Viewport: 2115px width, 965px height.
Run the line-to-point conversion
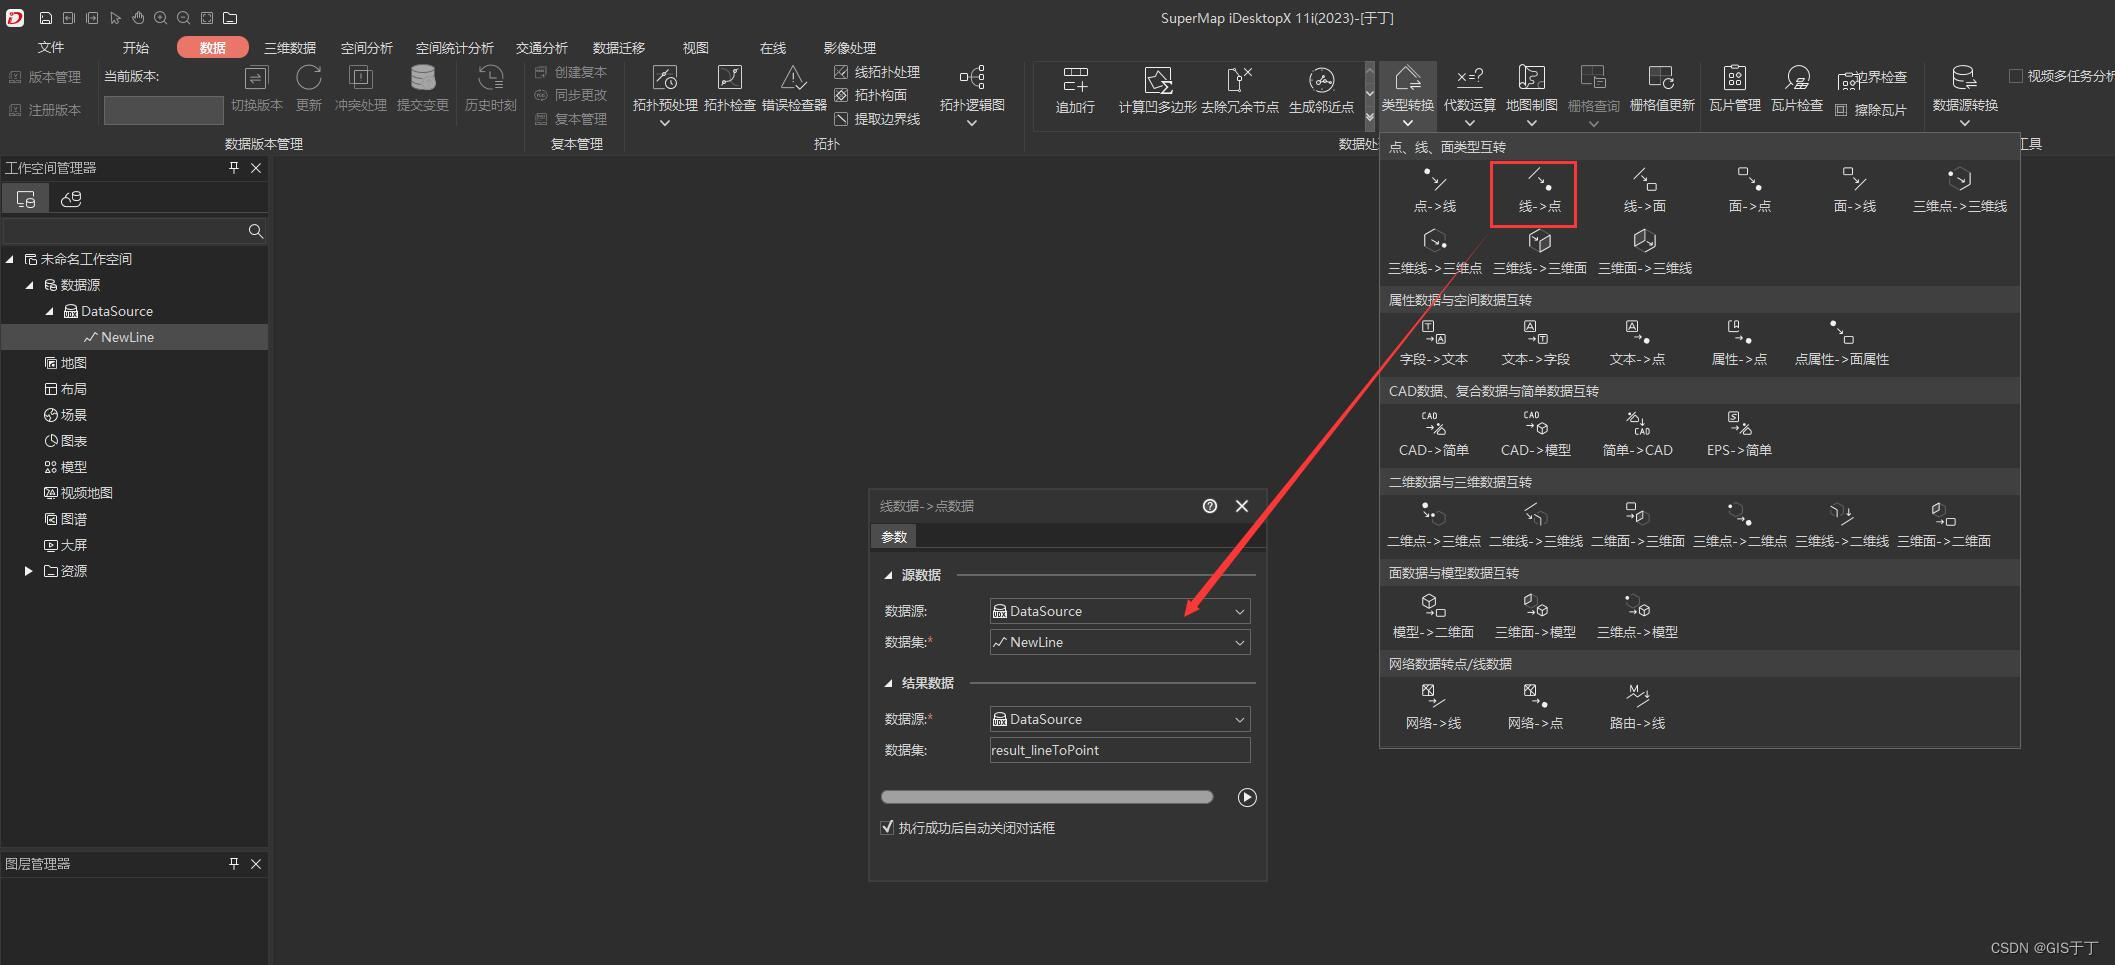1247,797
